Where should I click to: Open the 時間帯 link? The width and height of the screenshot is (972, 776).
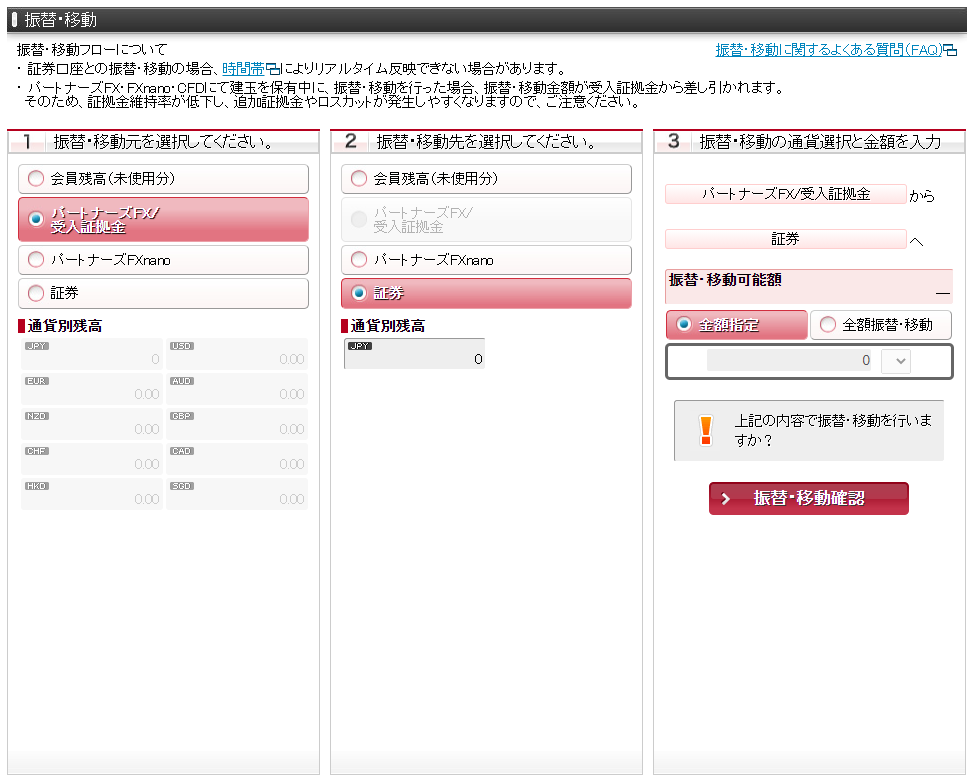243,69
